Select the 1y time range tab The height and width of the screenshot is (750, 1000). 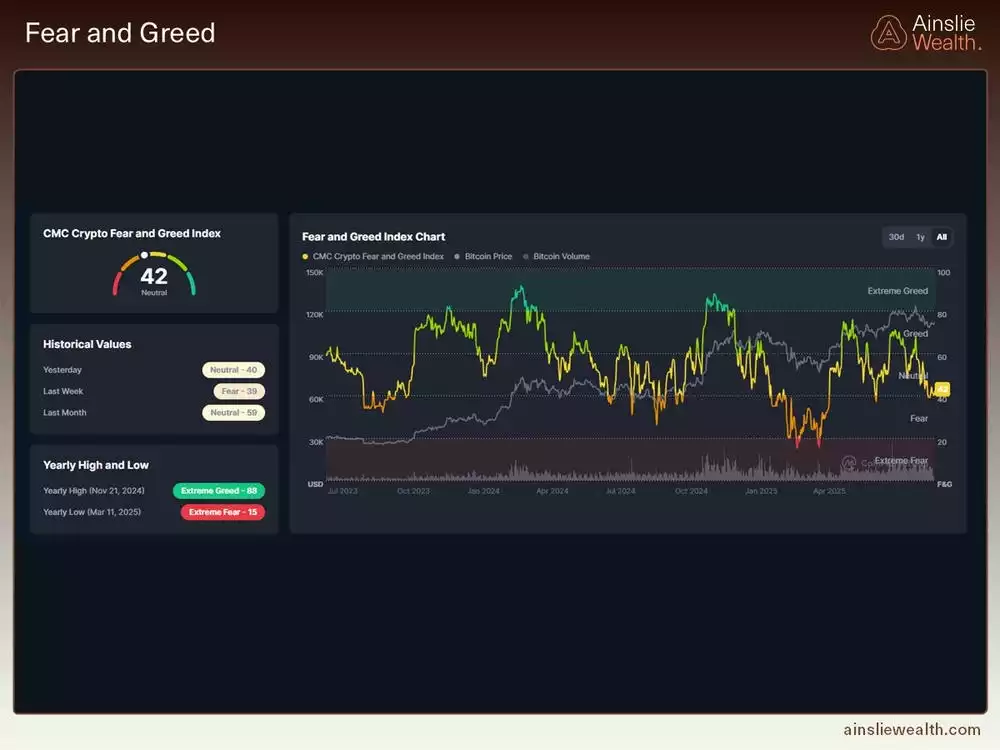click(920, 237)
